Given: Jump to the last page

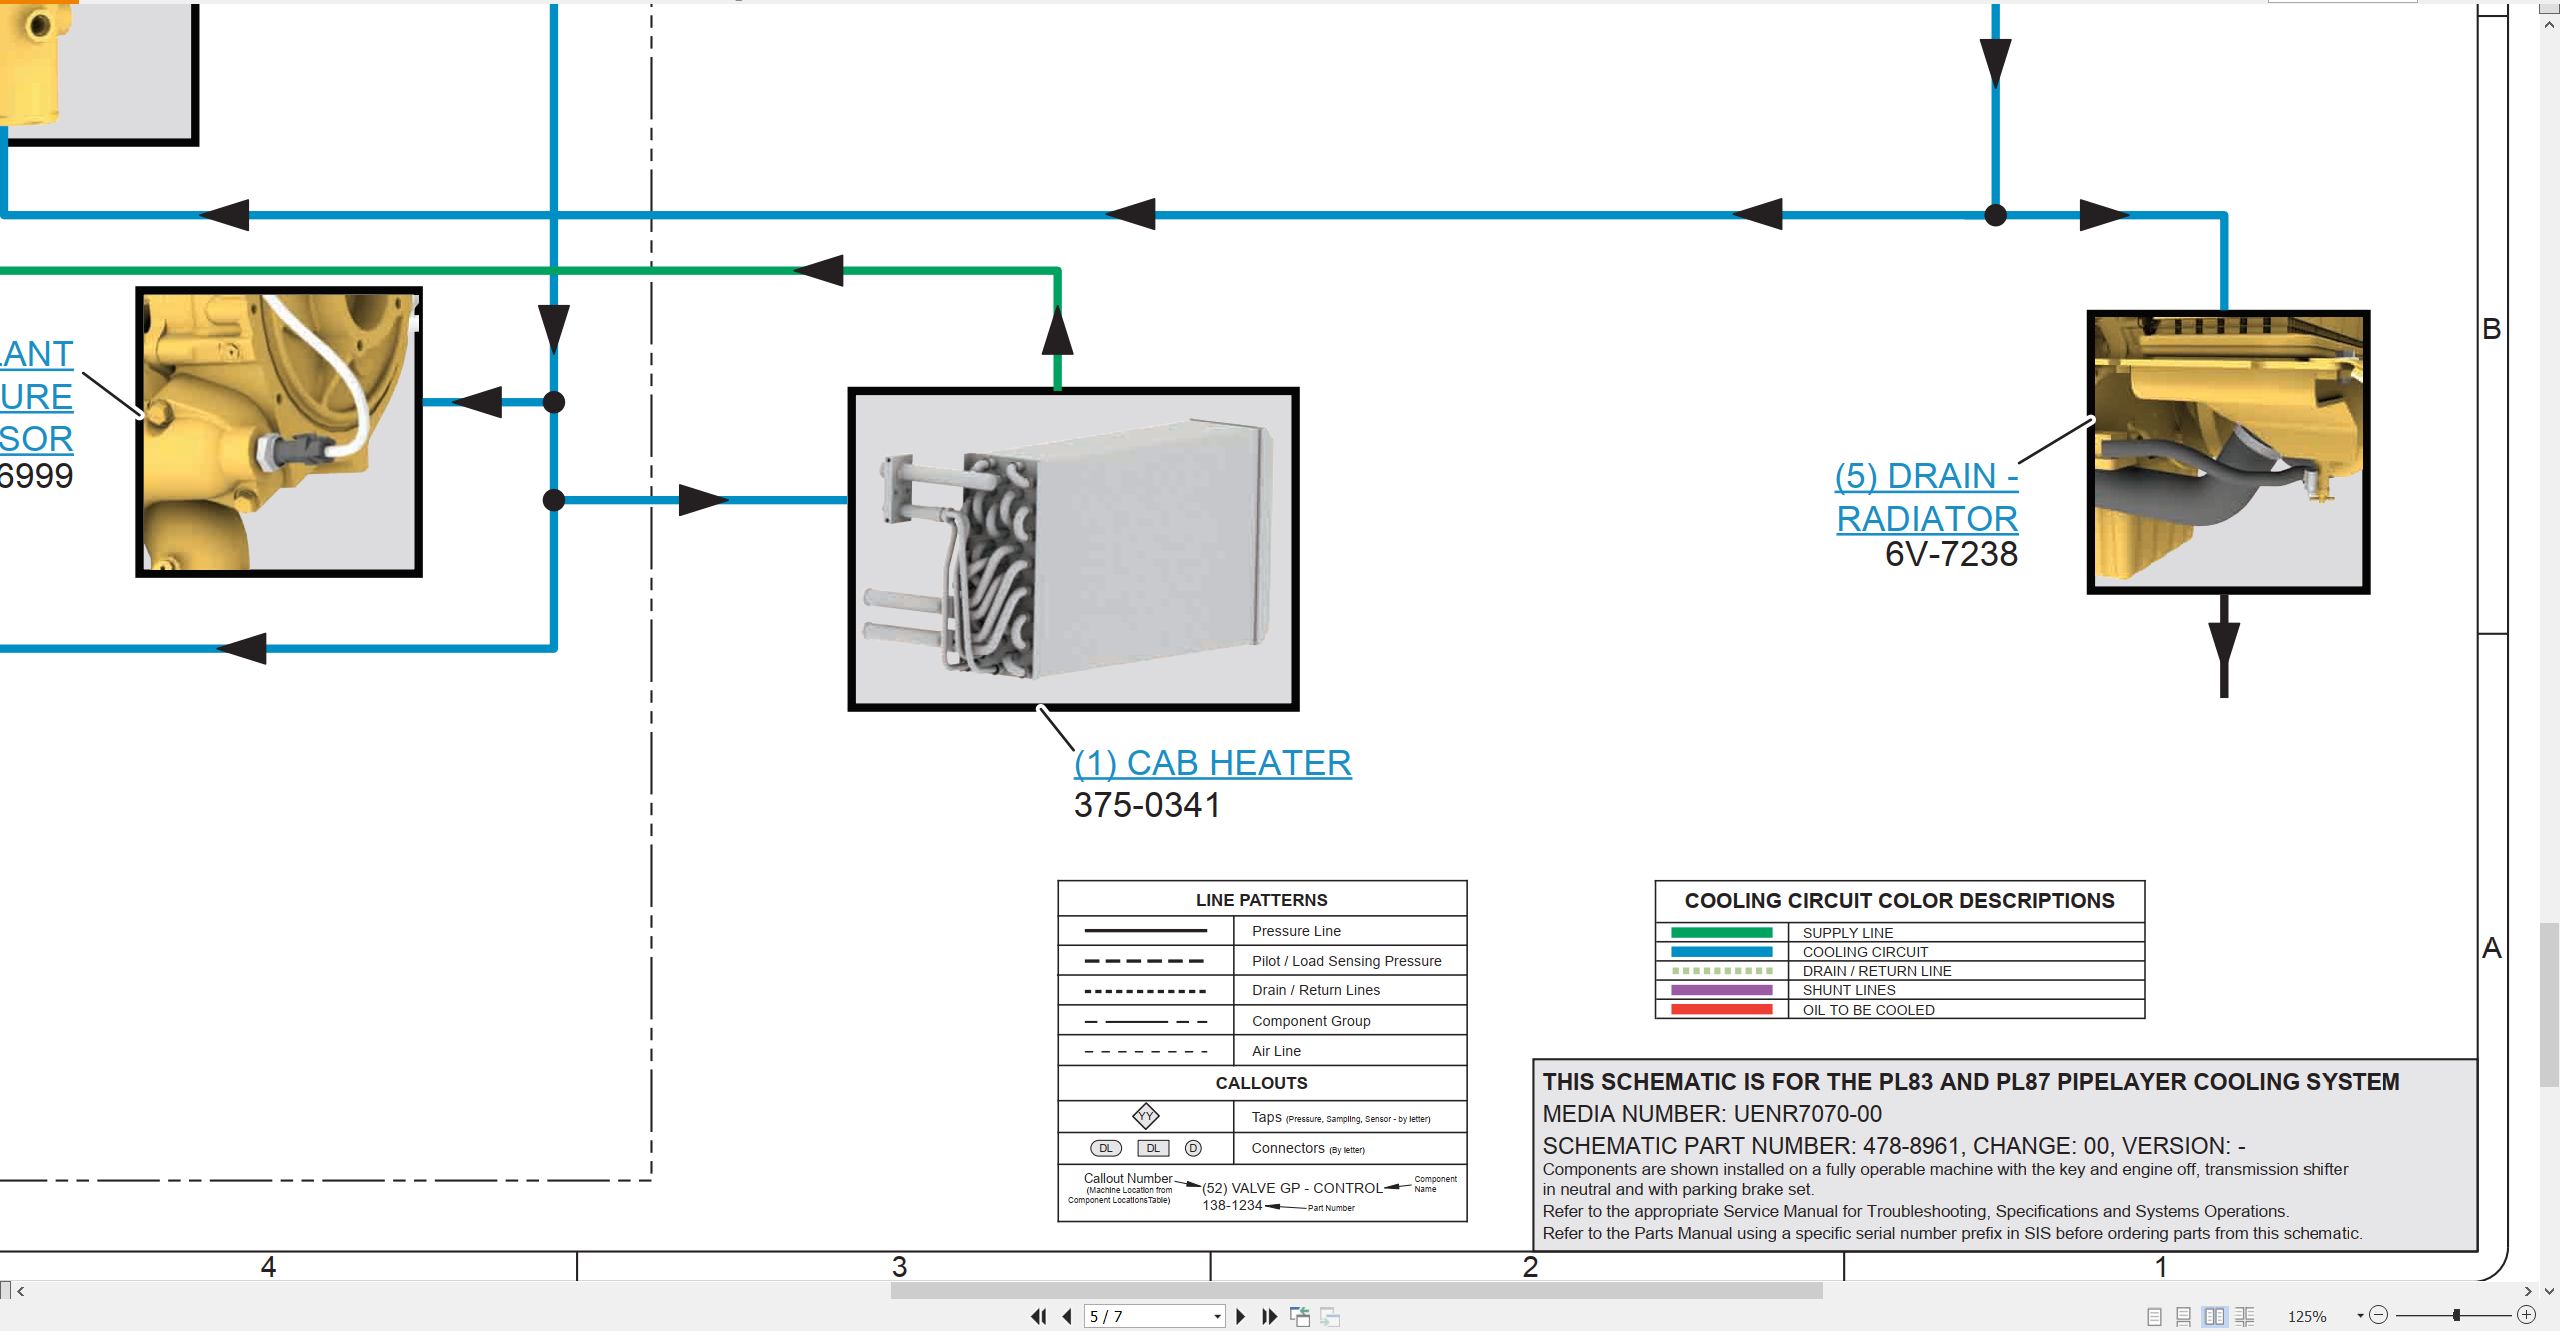Looking at the screenshot, I should click(1269, 1316).
